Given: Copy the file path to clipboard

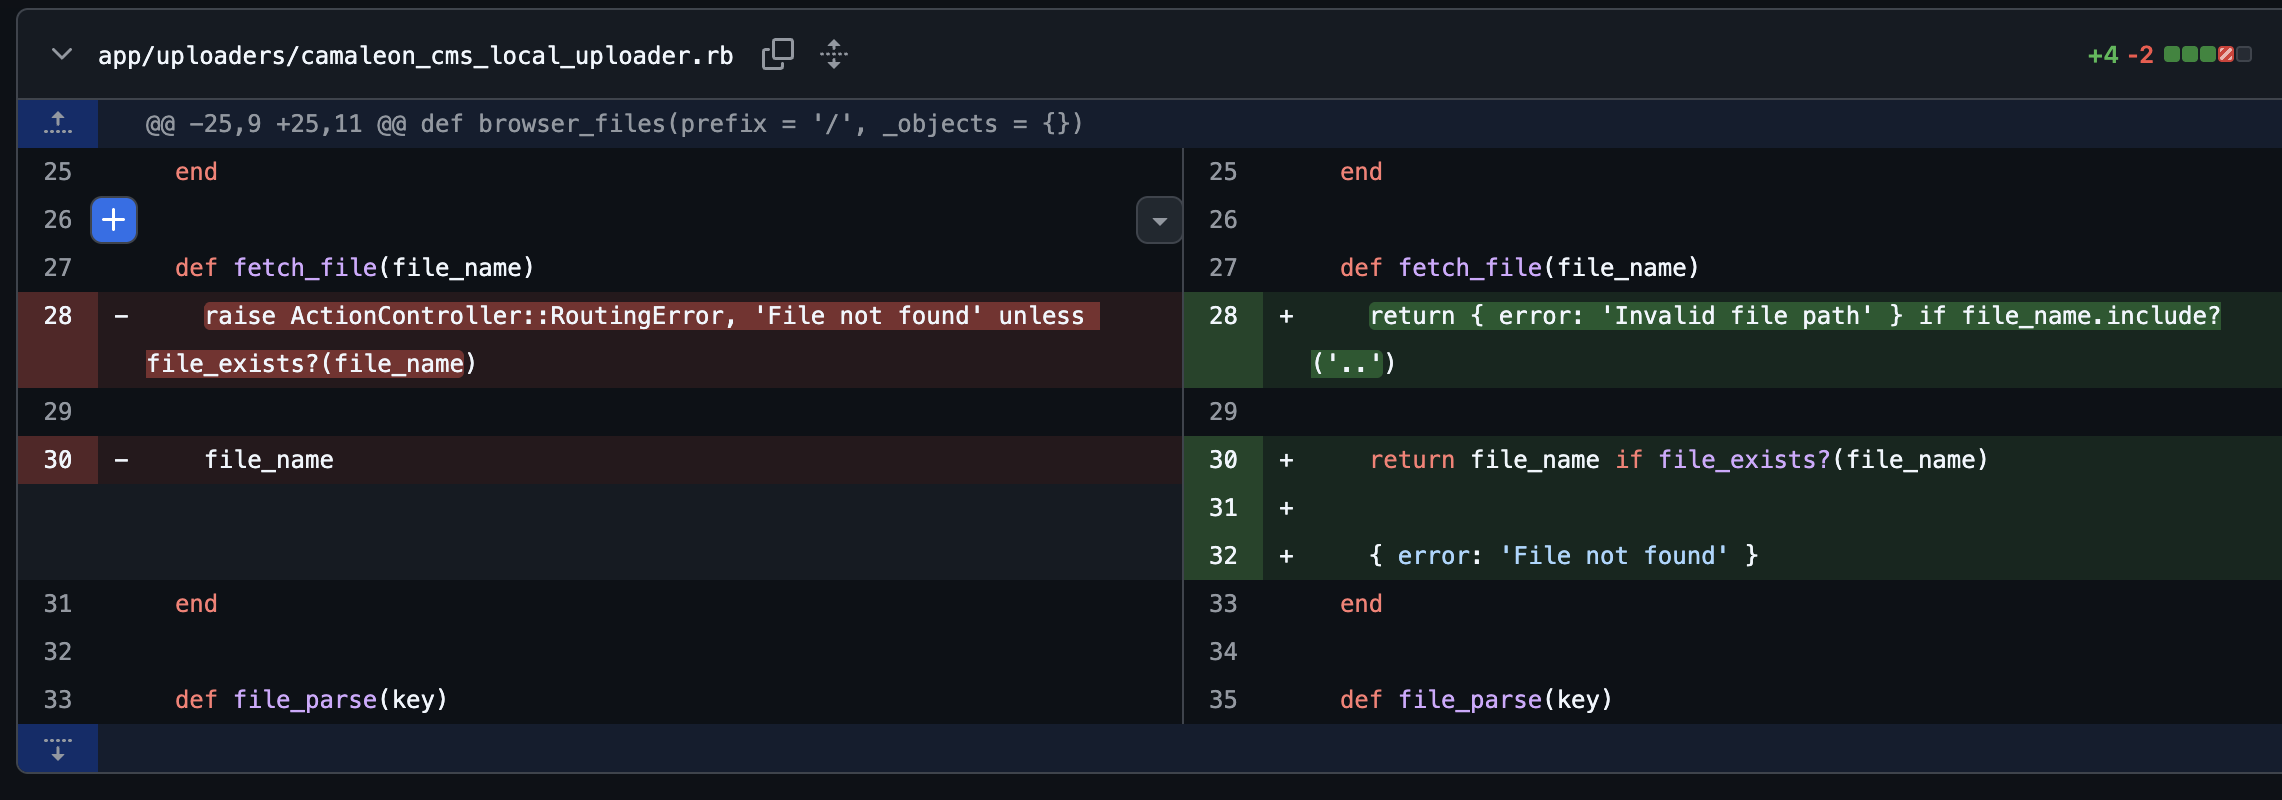Looking at the screenshot, I should (x=777, y=54).
